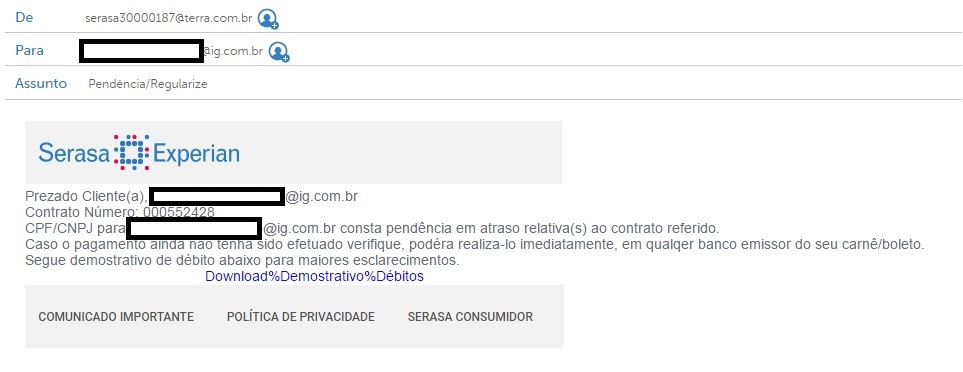
Task: Click add-contact icon next to recipient ig.com.br address
Action: pos(279,52)
